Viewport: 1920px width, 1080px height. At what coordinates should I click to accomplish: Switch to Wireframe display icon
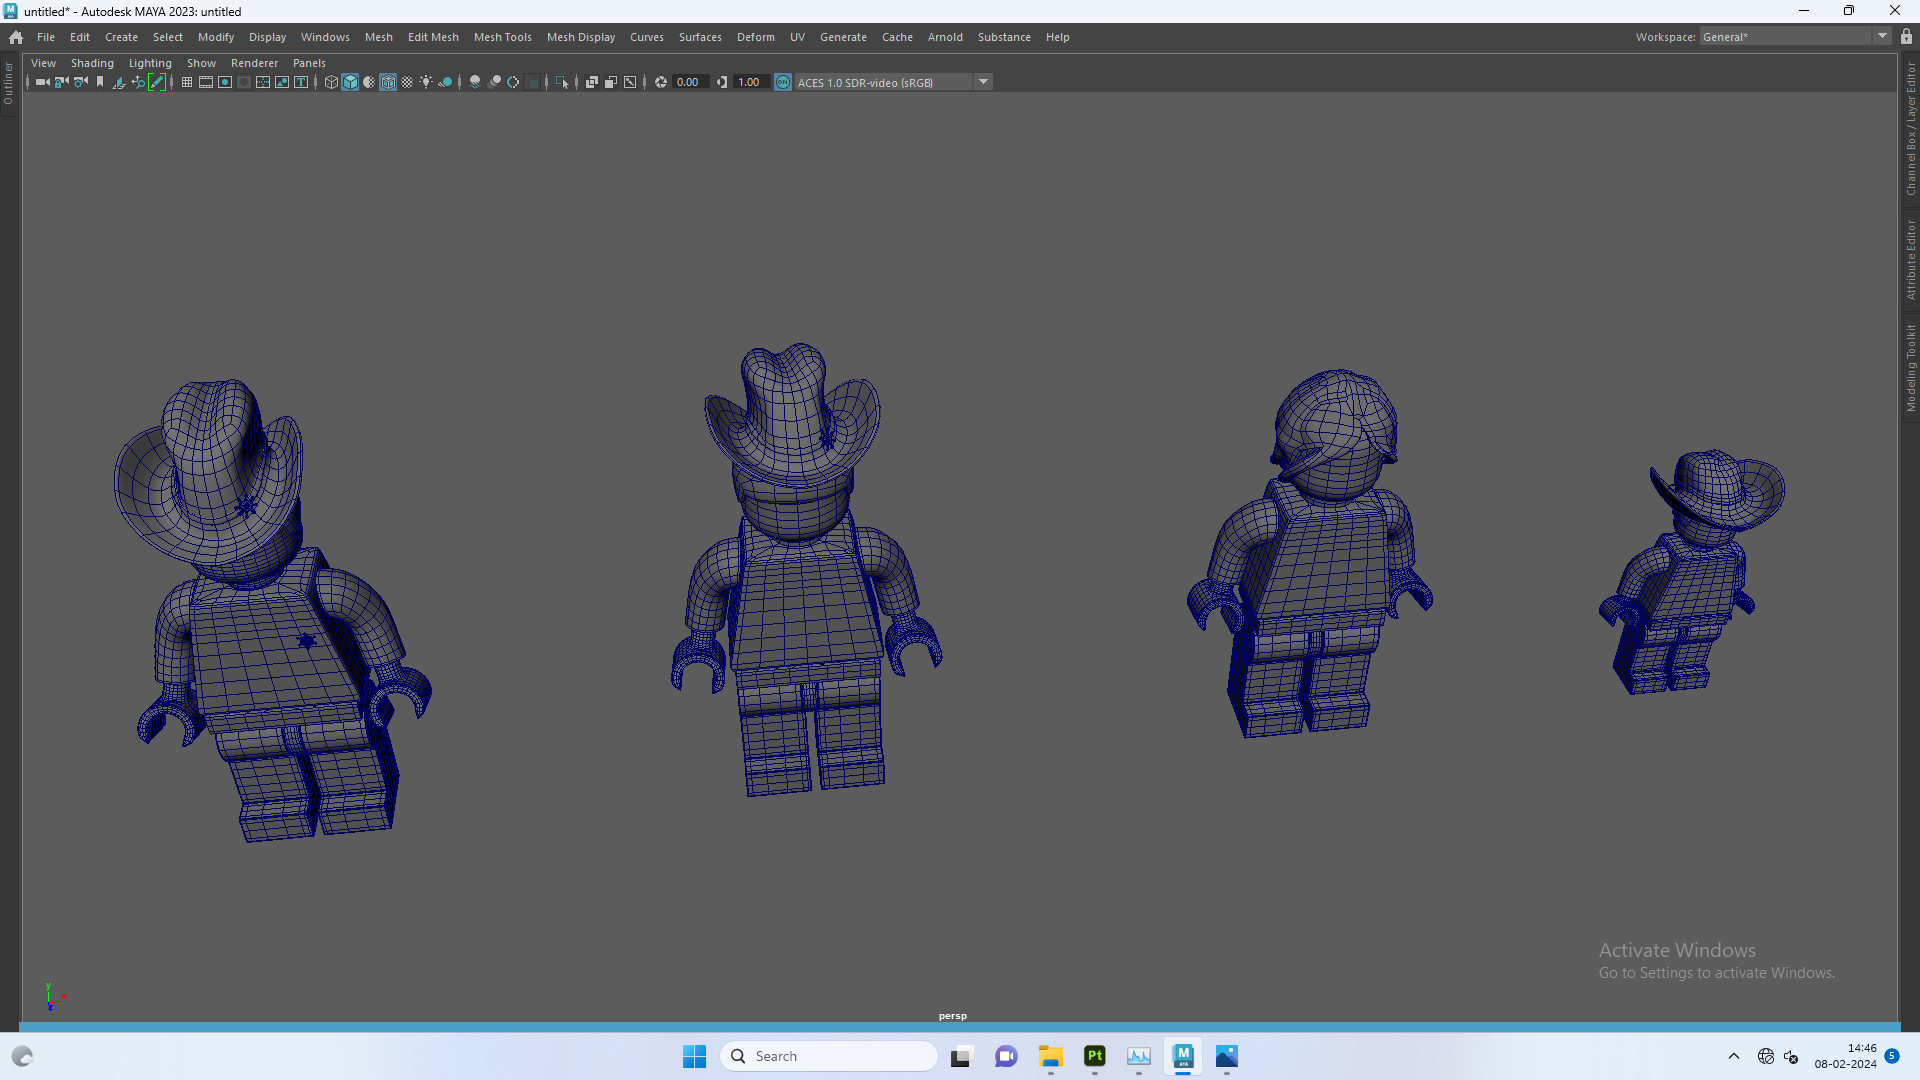point(331,82)
